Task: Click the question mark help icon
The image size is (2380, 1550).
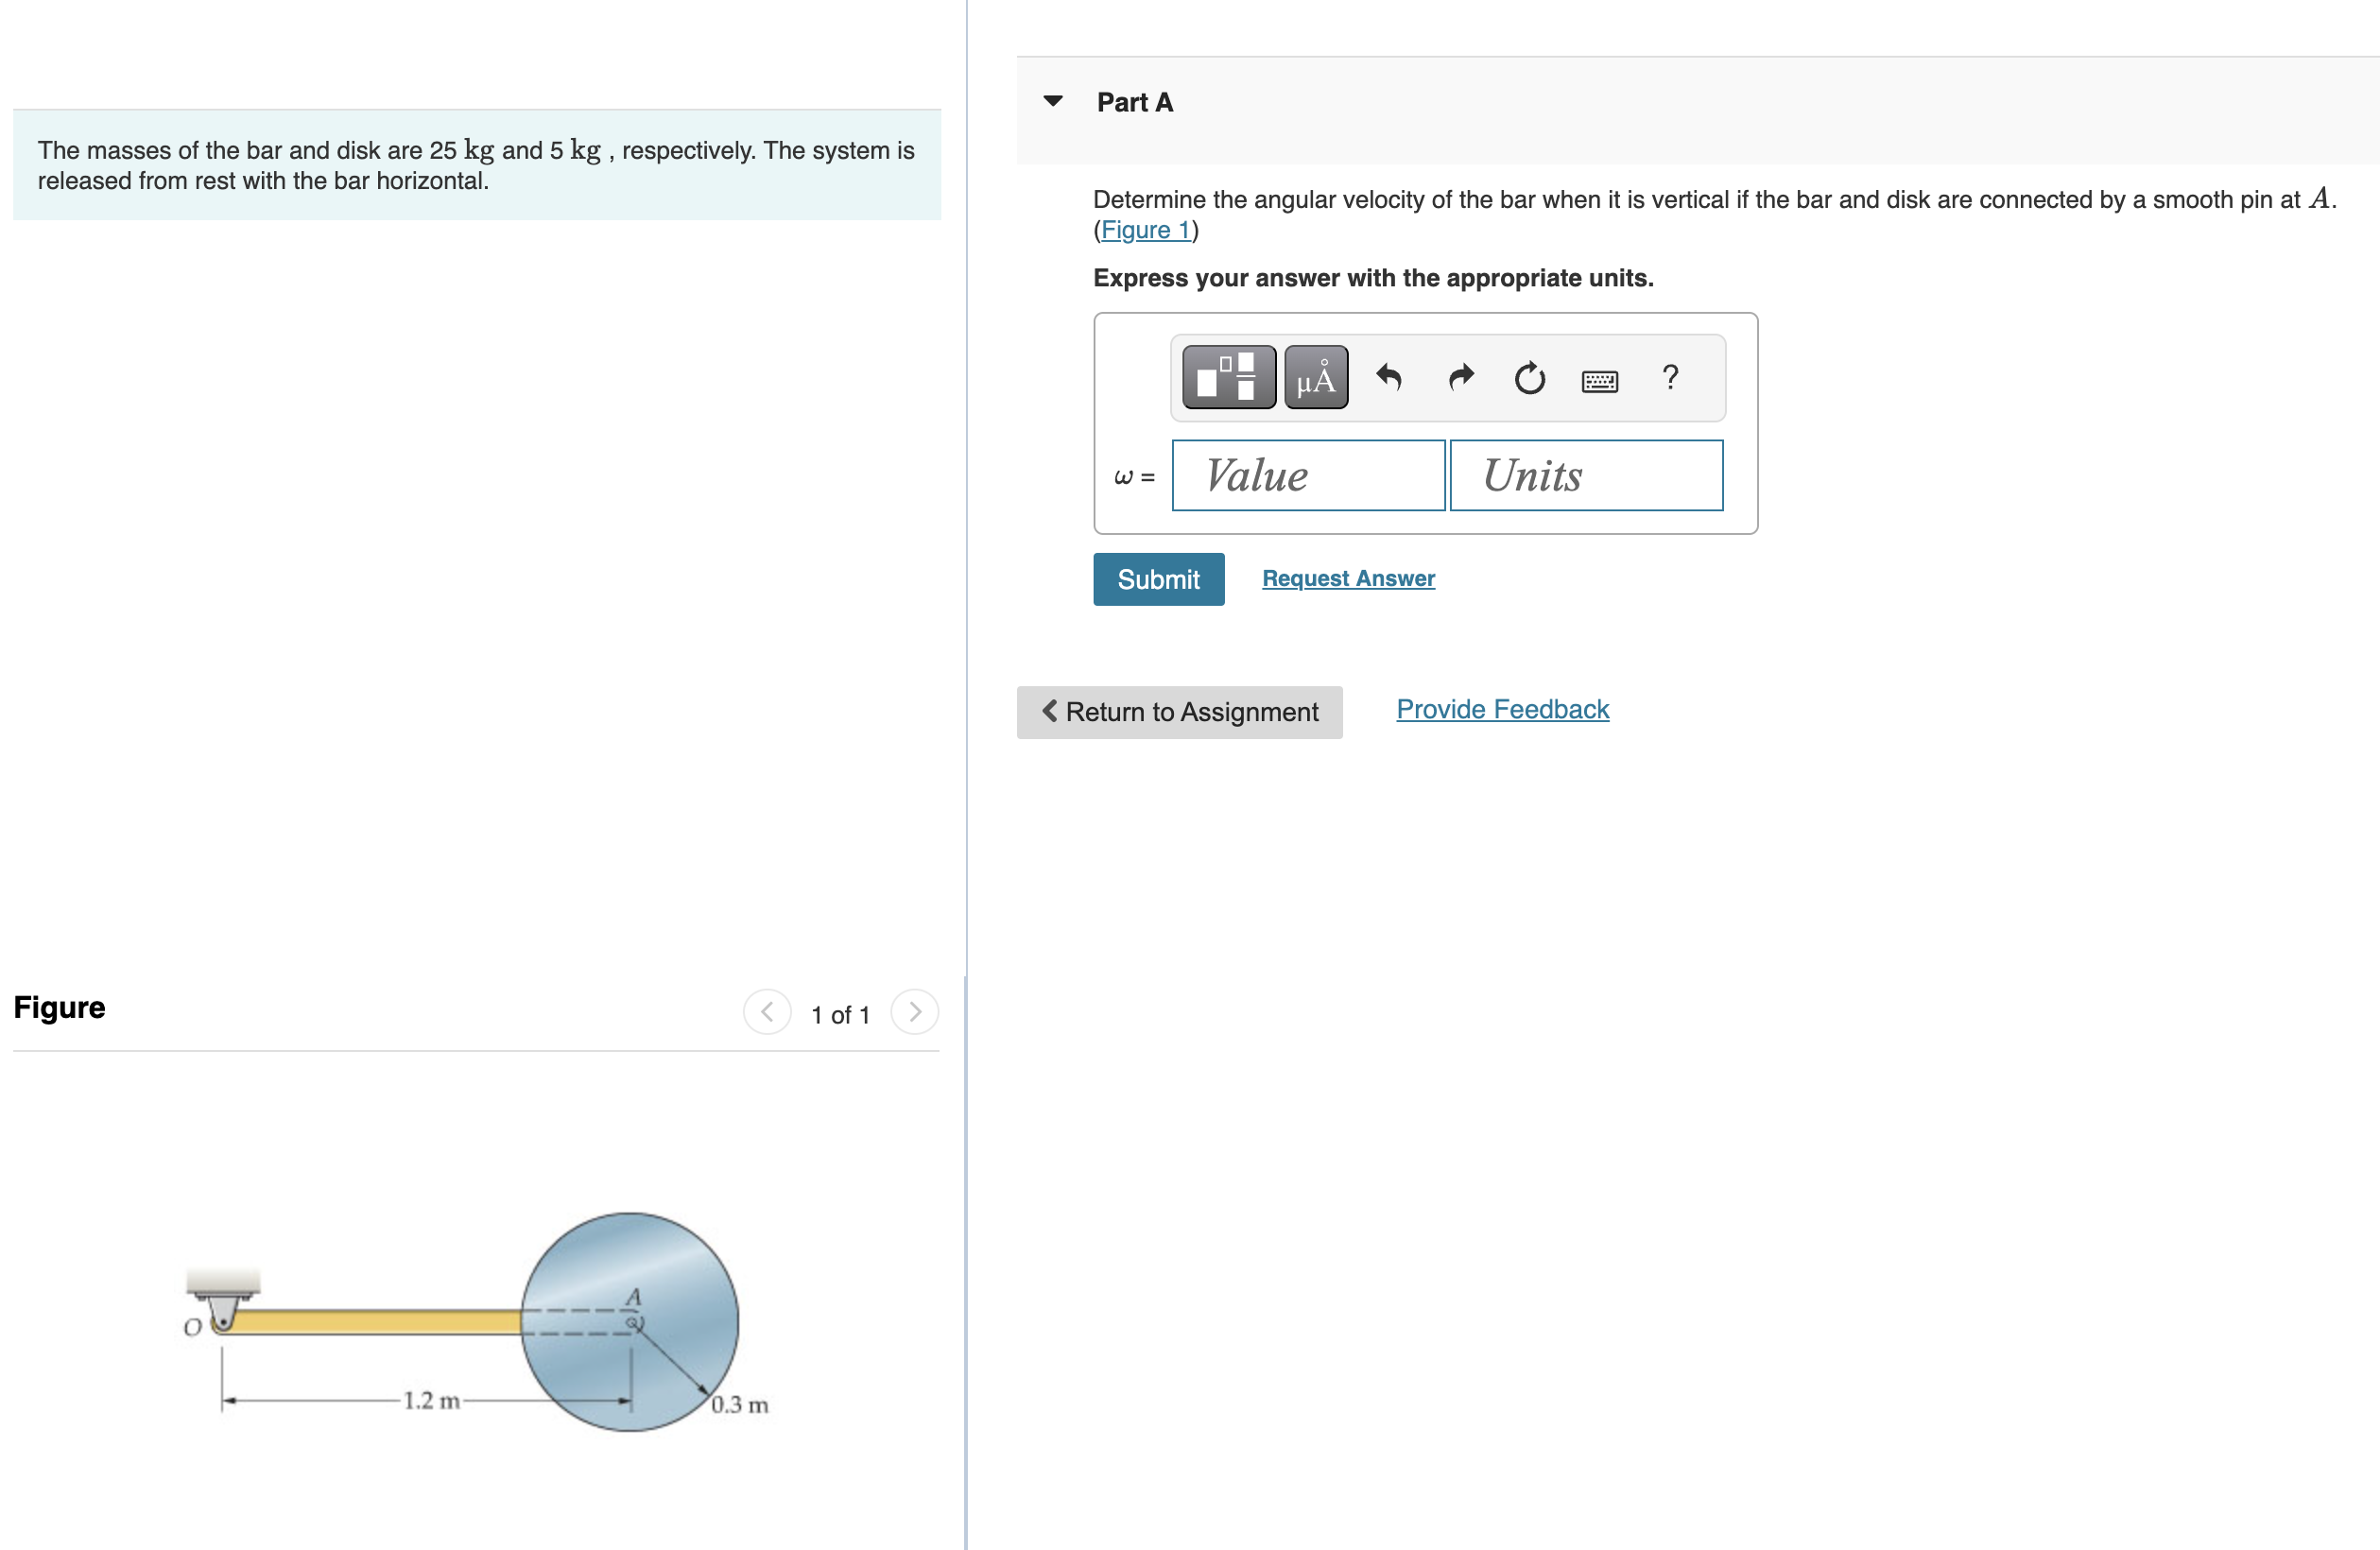Action: (x=1669, y=377)
